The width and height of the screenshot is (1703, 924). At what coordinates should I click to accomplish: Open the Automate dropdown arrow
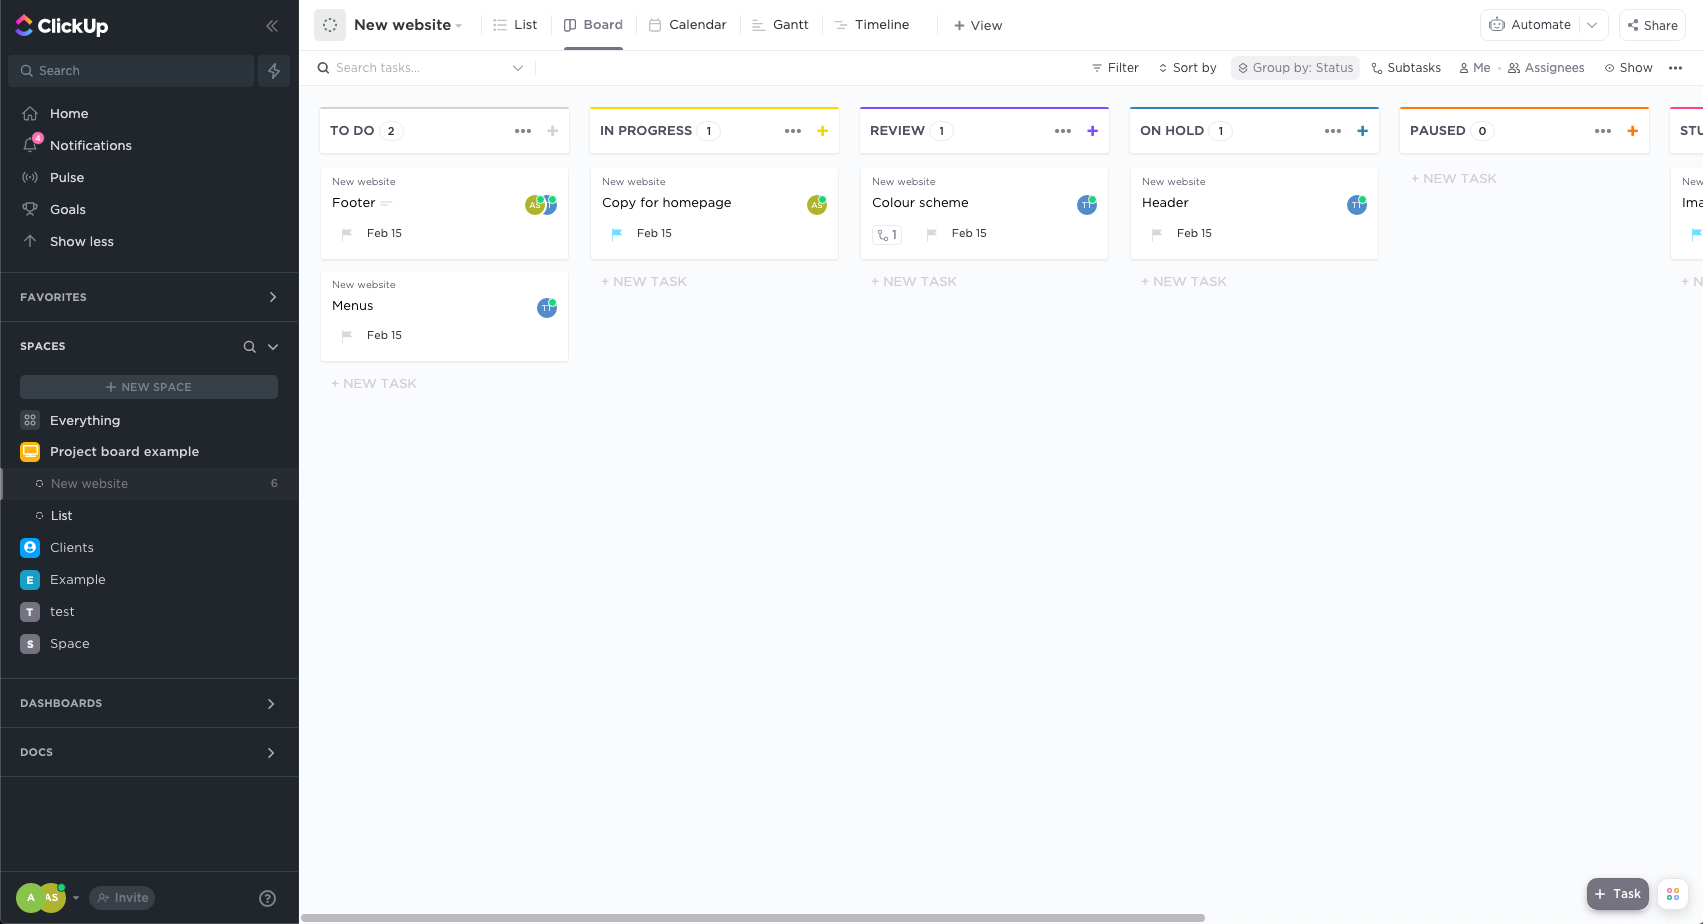tap(1592, 25)
